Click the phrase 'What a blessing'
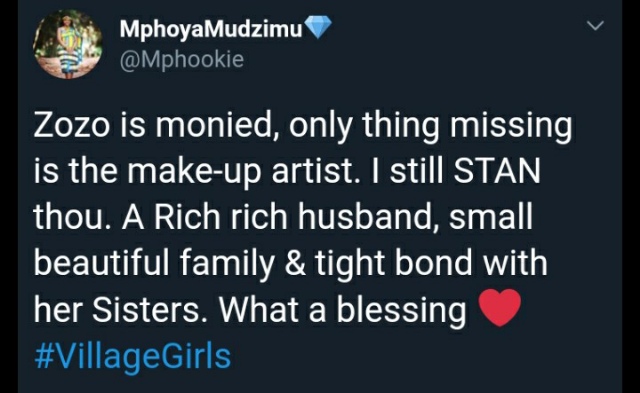Image resolution: width=640 pixels, height=393 pixels. (x=342, y=310)
